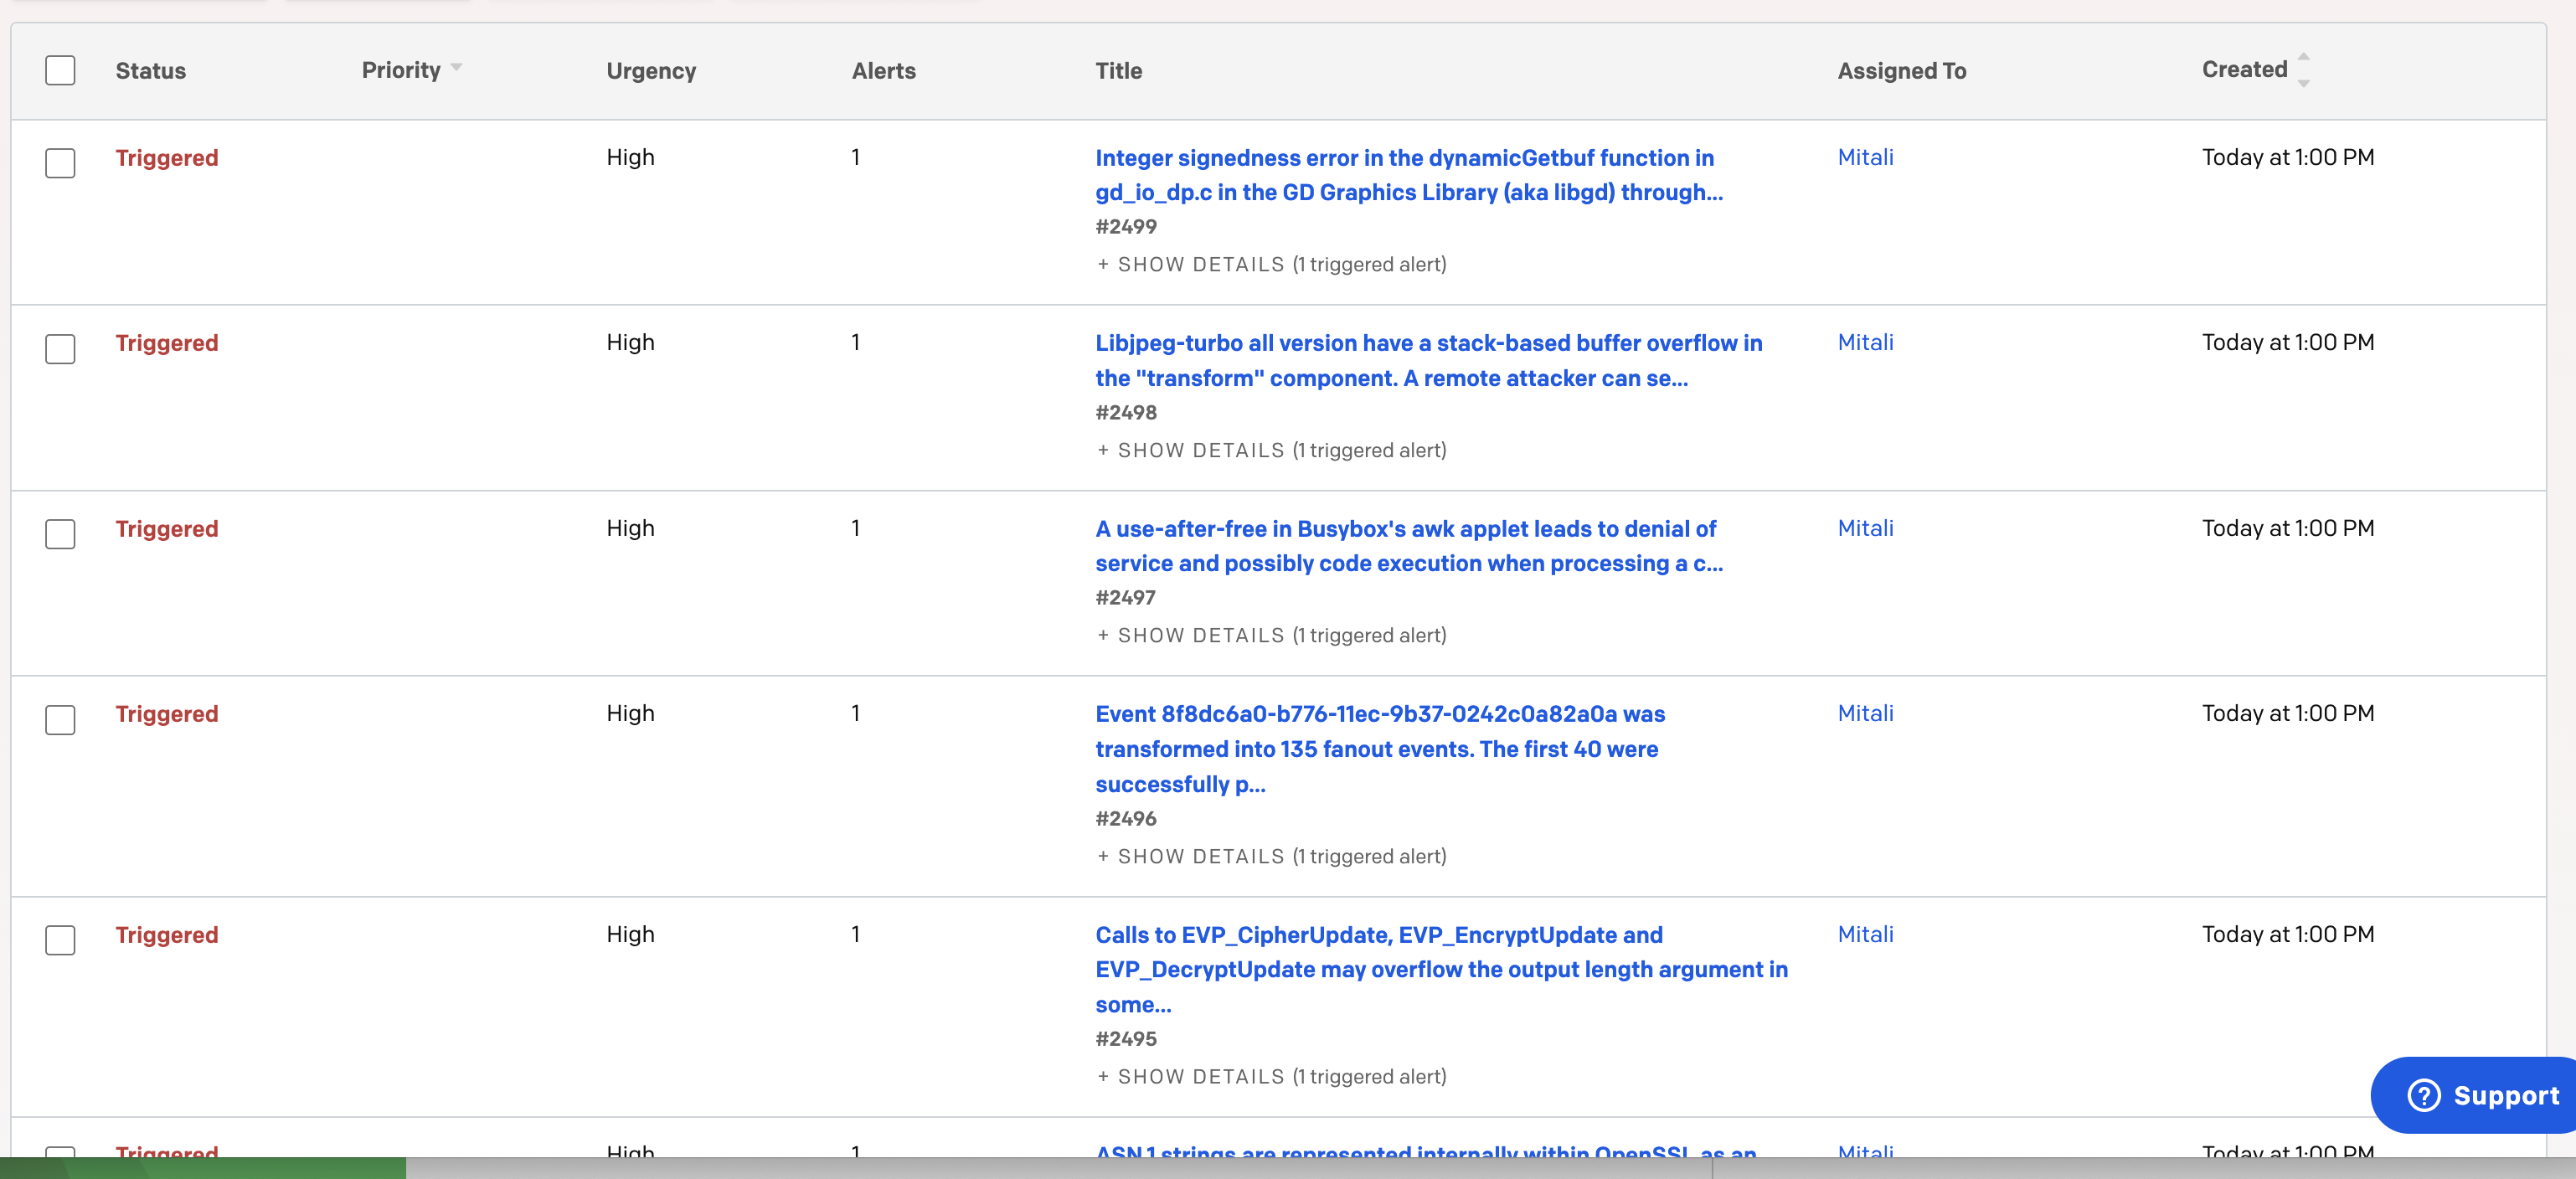Viewport: 2576px width, 1179px height.
Task: Sort incidents by the Created header
Action: click(2244, 70)
